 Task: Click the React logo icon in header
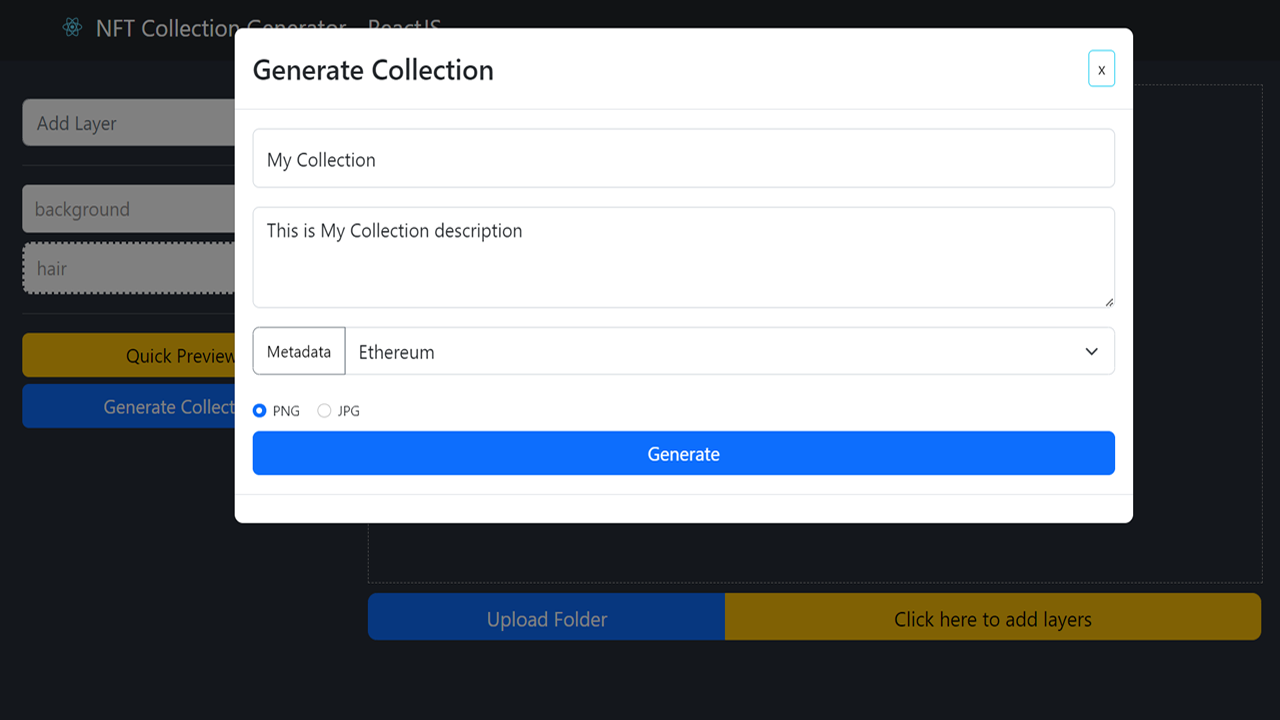pos(72,28)
